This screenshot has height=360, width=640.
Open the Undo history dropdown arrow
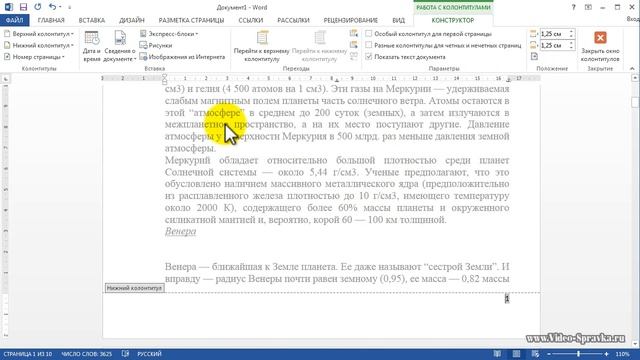pos(60,7)
